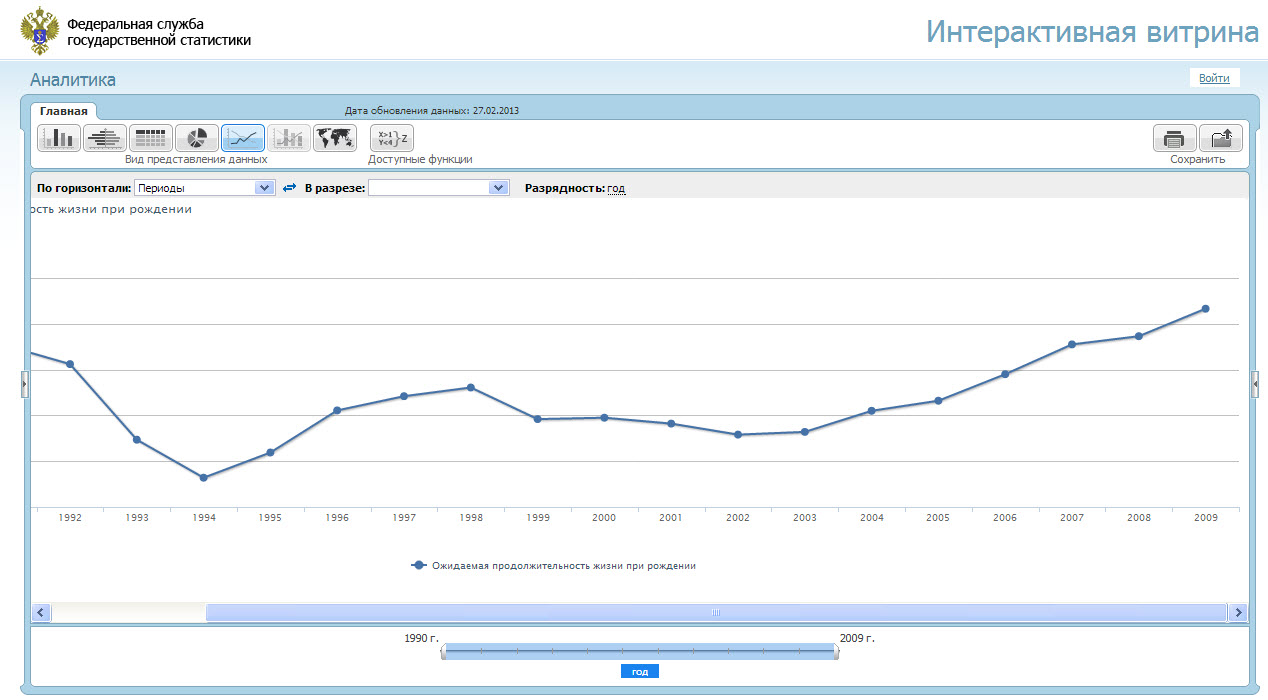The image size is (1268, 700).
Task: Click the 2009 г. period slider handle
Action: click(x=836, y=651)
